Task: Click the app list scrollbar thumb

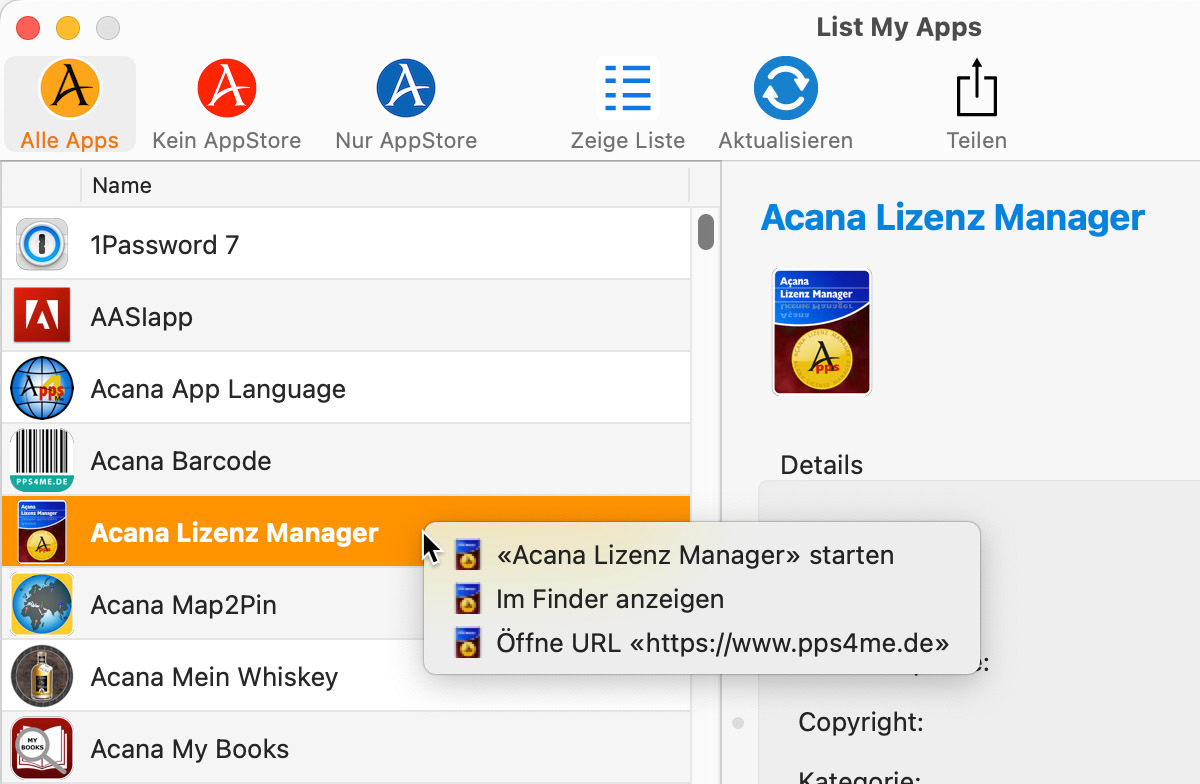Action: (x=706, y=232)
